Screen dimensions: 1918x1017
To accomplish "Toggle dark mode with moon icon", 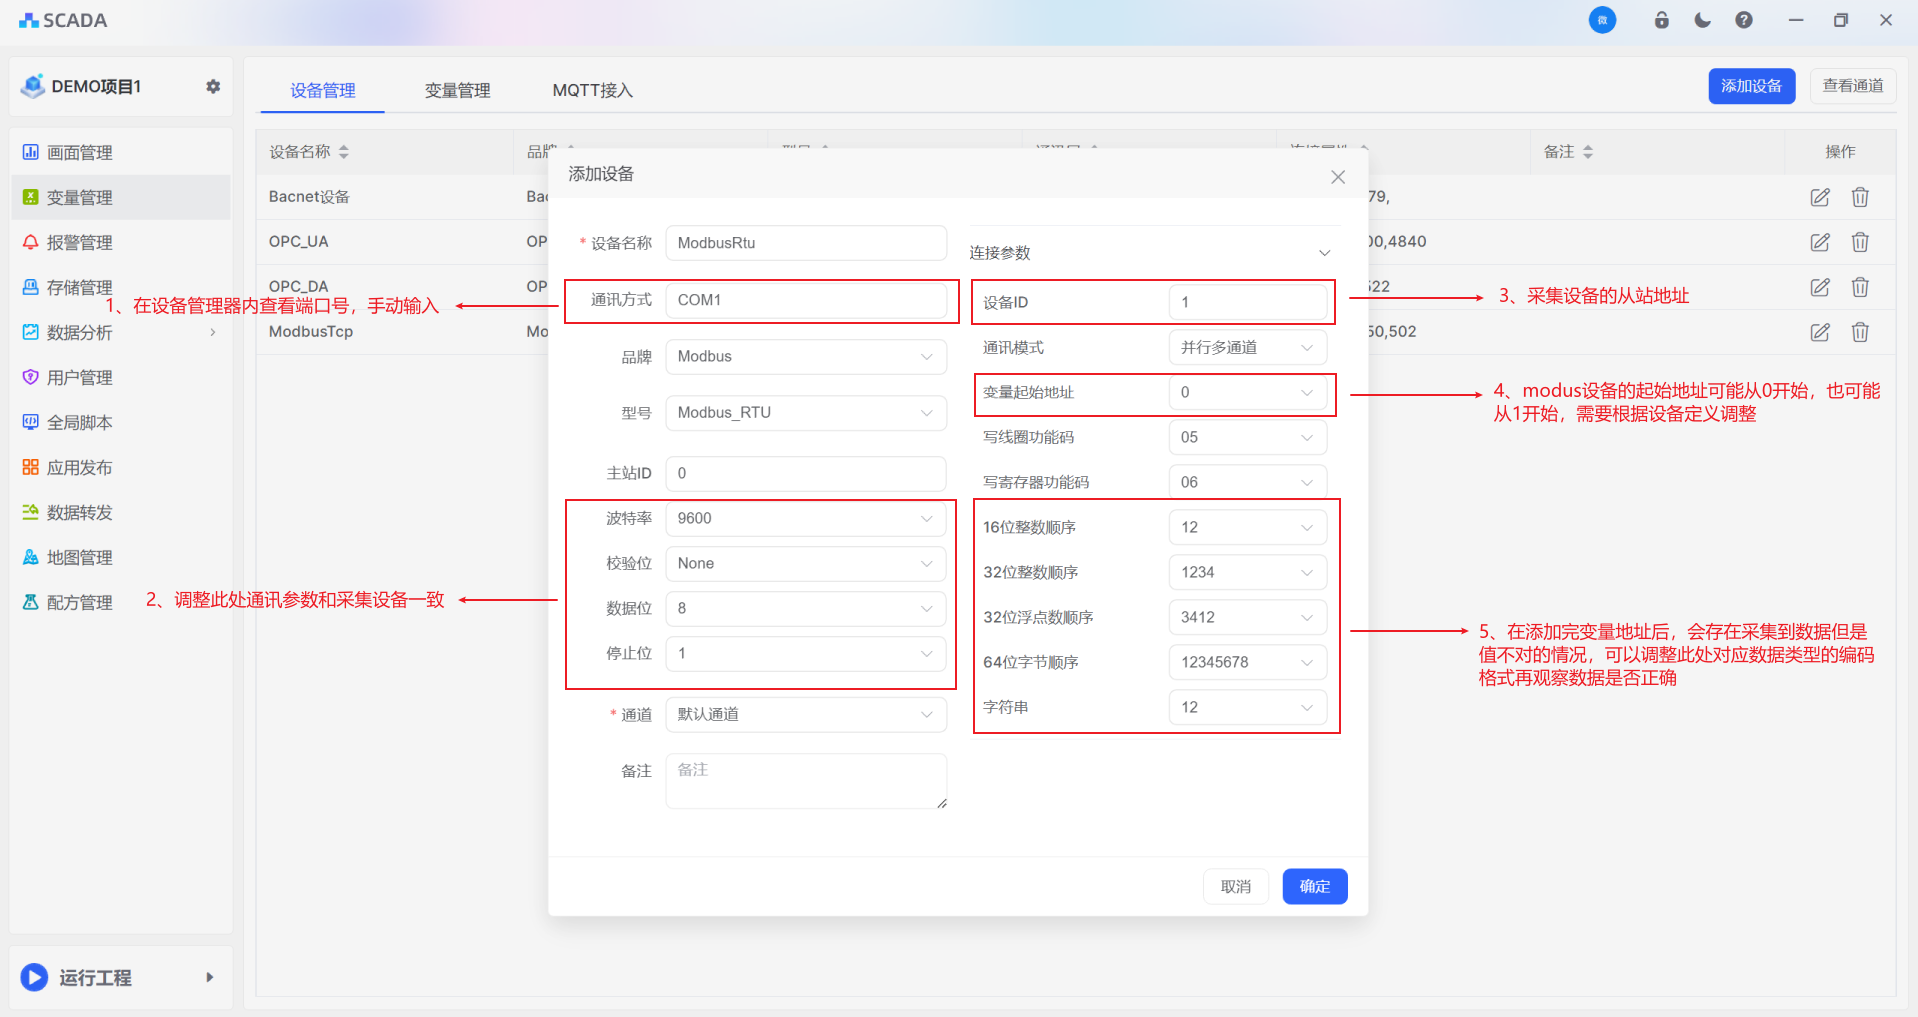I will (1702, 20).
